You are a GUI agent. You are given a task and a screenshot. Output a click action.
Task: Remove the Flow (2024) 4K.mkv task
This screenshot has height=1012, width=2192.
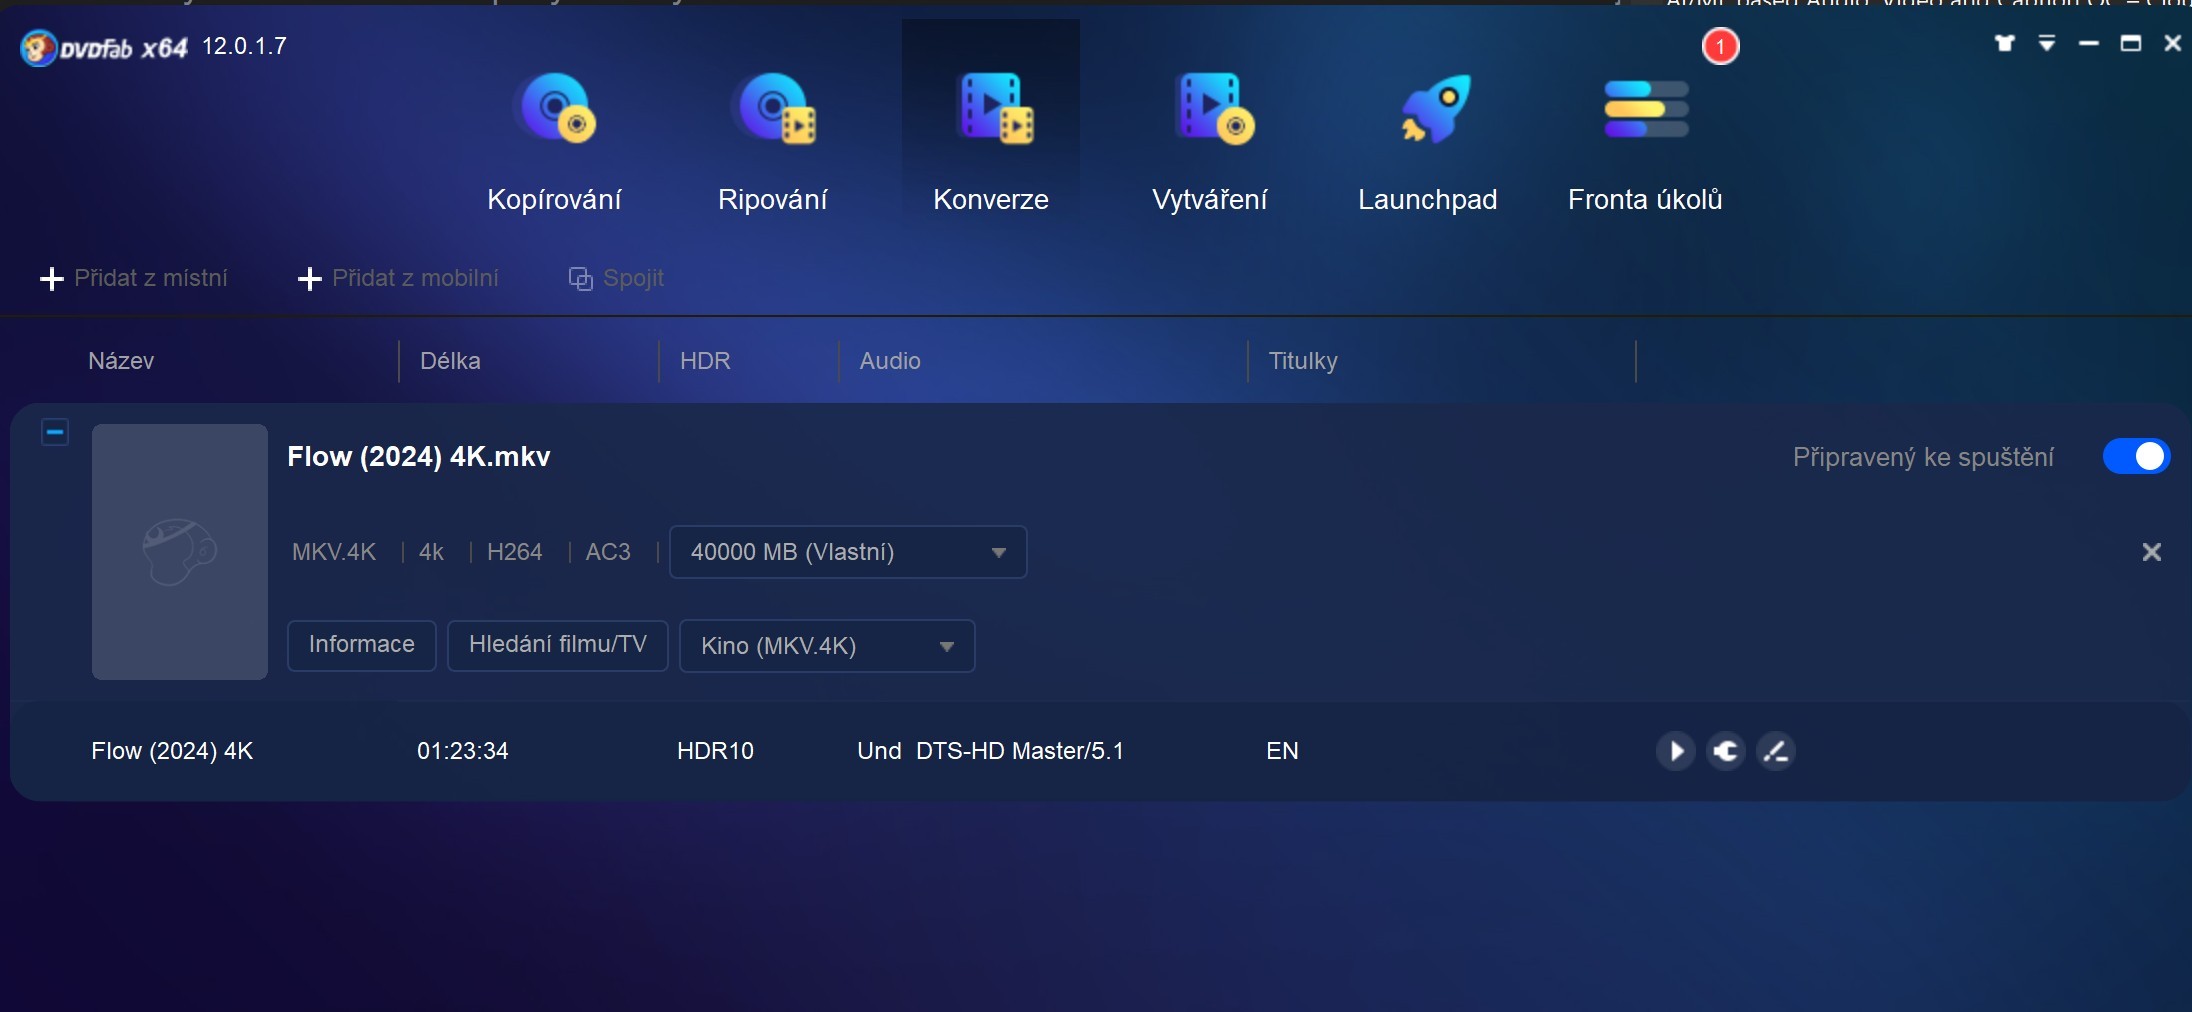2151,552
